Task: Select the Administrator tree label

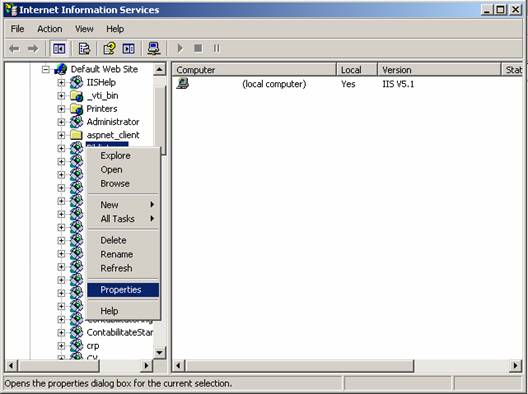Action: tap(113, 122)
